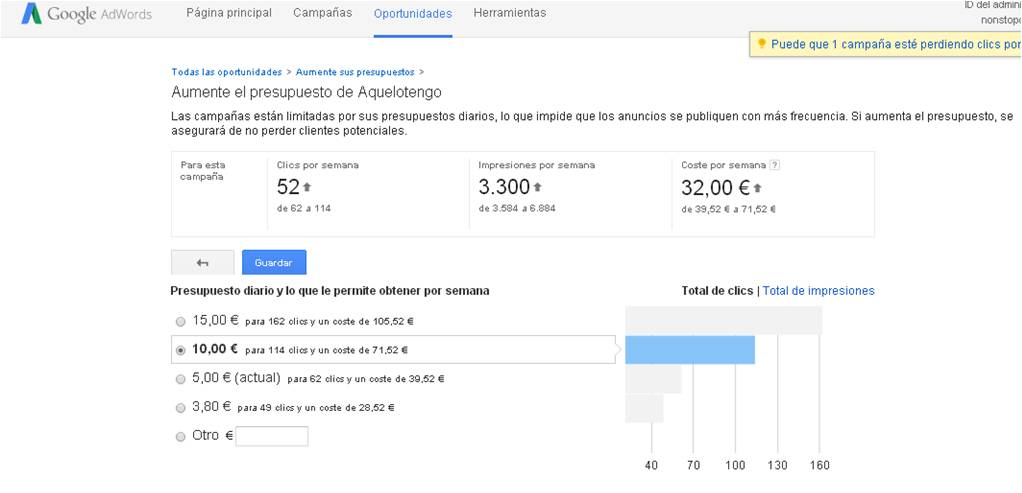
Task: Open the Aumente sus presupuestos breadcrumb link
Action: tap(355, 72)
